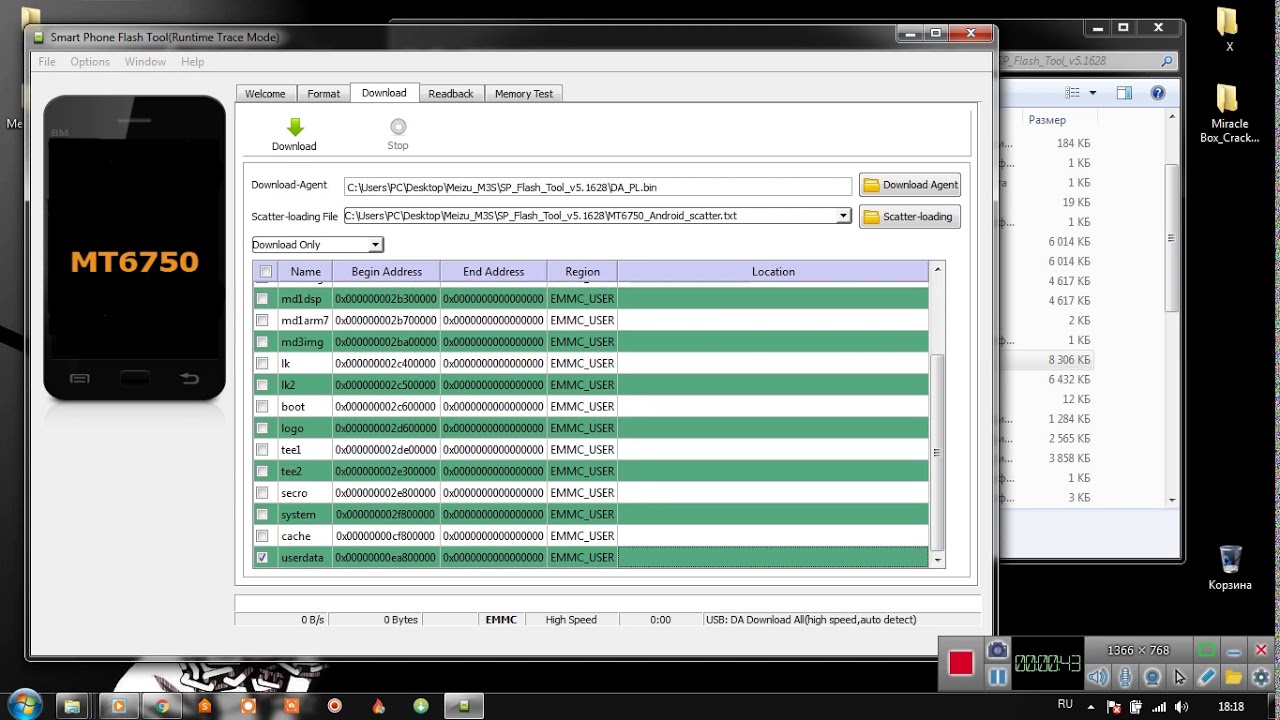Image resolution: width=1280 pixels, height=720 pixels.
Task: Open the Window menu
Action: pos(145,62)
